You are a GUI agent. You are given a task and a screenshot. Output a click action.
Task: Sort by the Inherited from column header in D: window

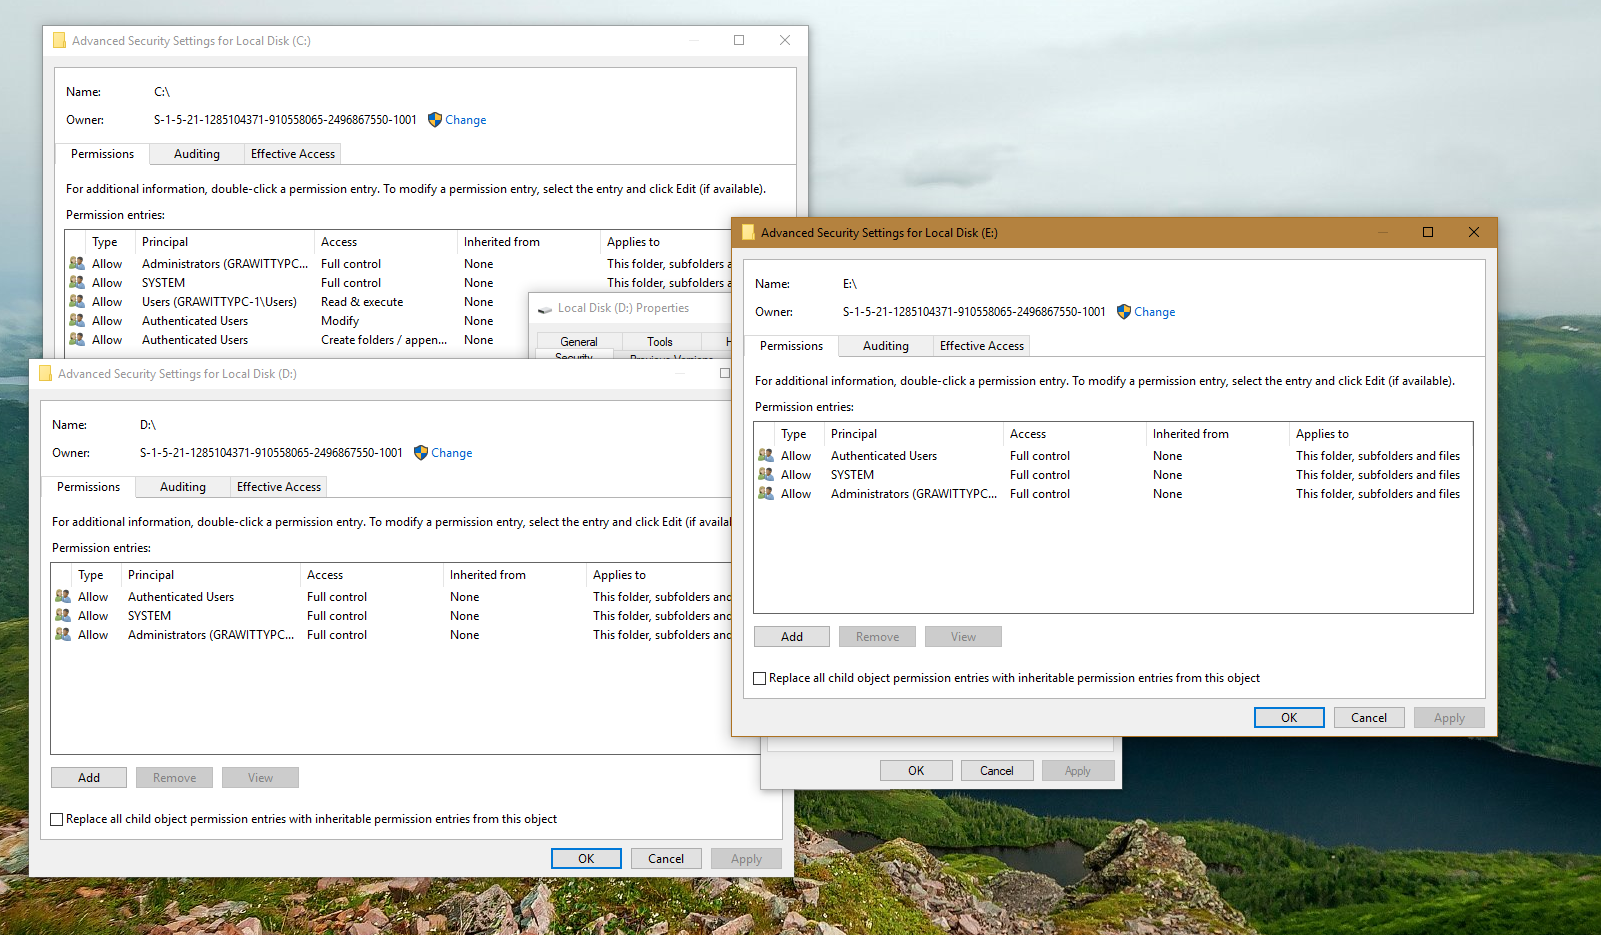(514, 575)
